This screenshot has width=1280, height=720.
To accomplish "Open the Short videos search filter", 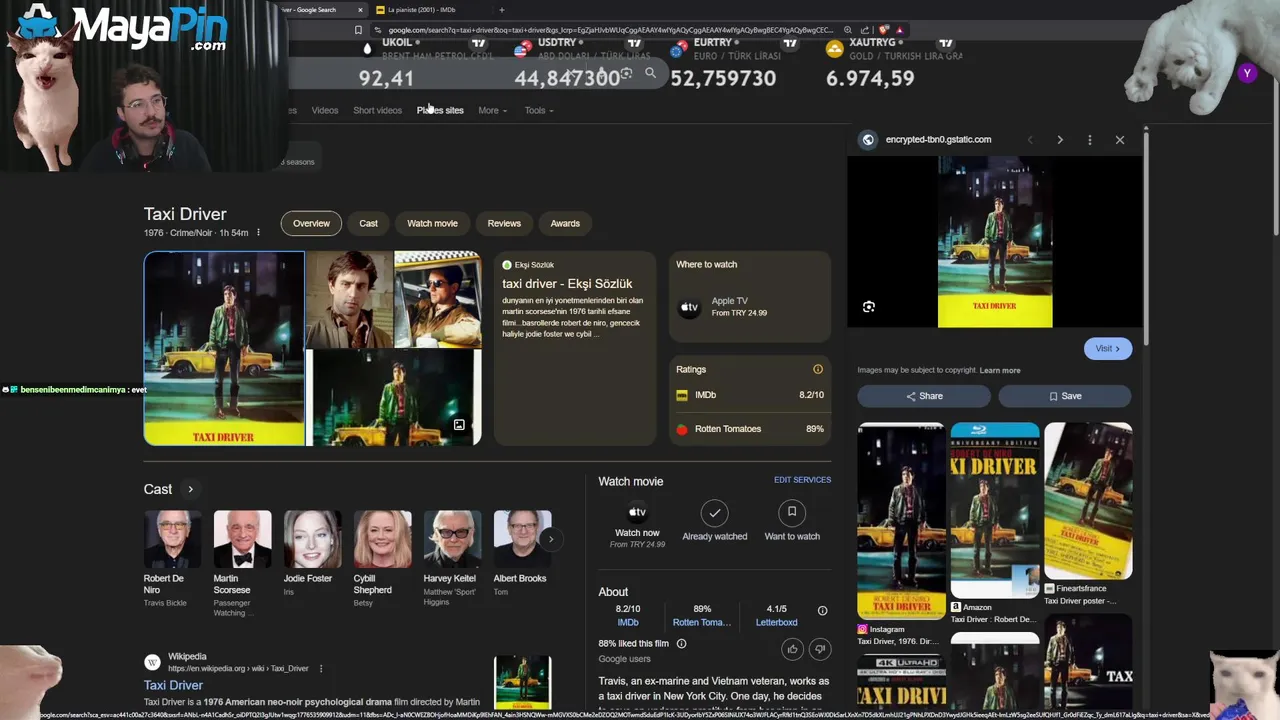I will tap(377, 110).
